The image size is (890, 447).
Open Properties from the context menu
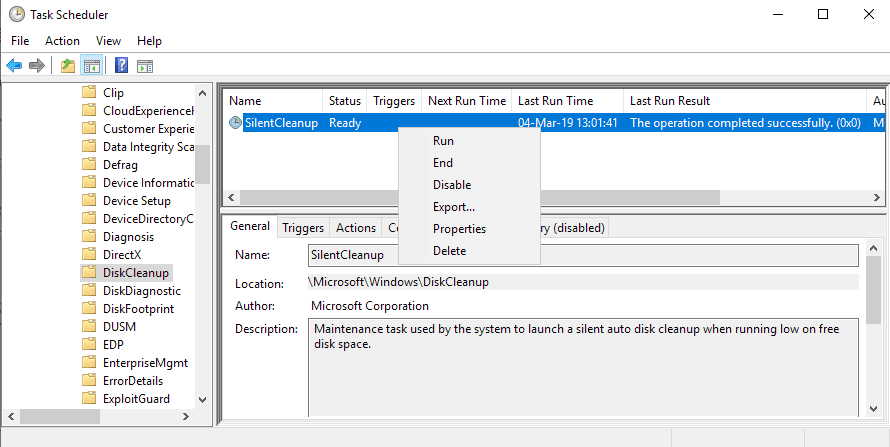[x=459, y=229]
